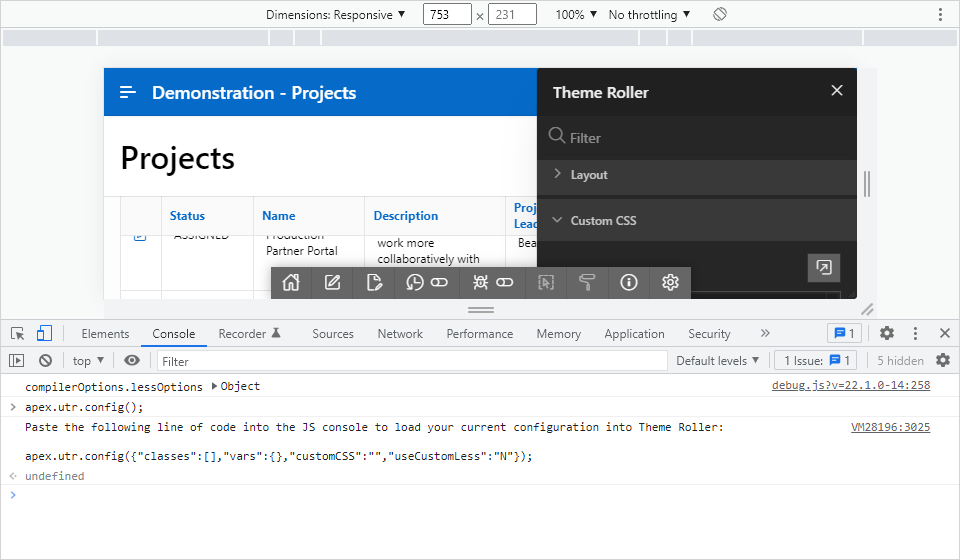Open console settings gear

click(x=943, y=360)
